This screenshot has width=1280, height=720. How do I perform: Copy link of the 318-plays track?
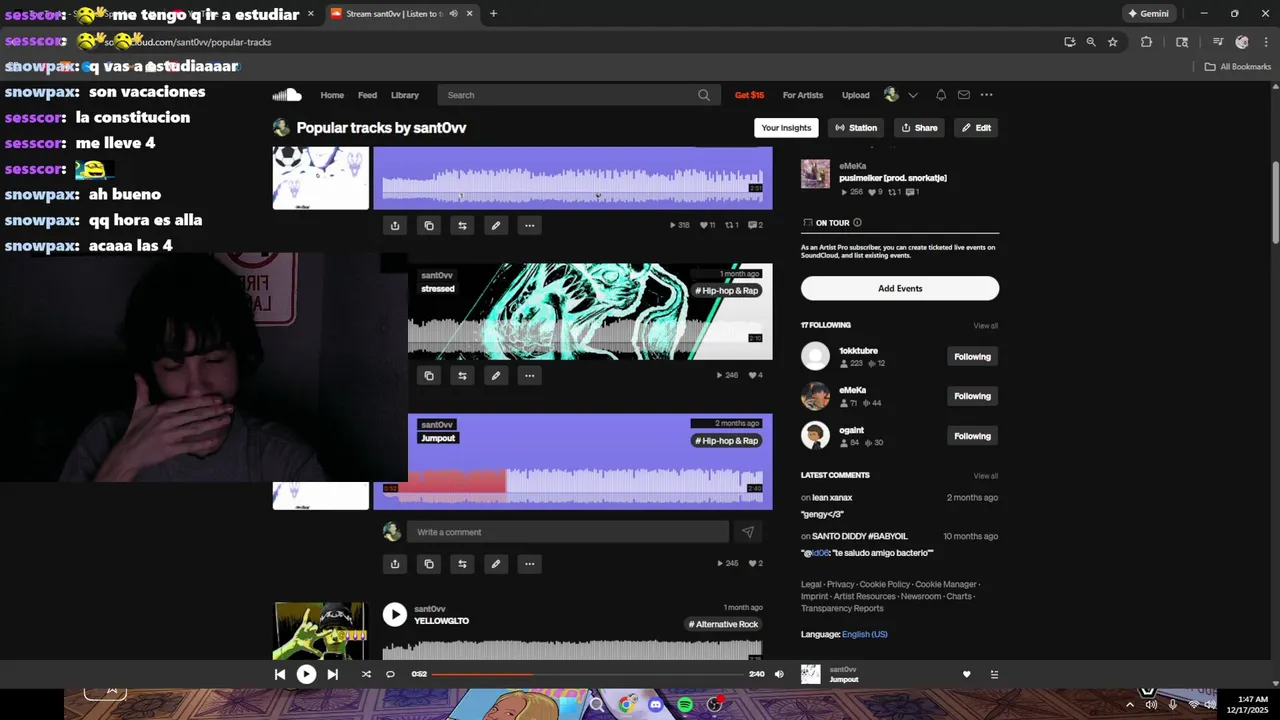429,225
